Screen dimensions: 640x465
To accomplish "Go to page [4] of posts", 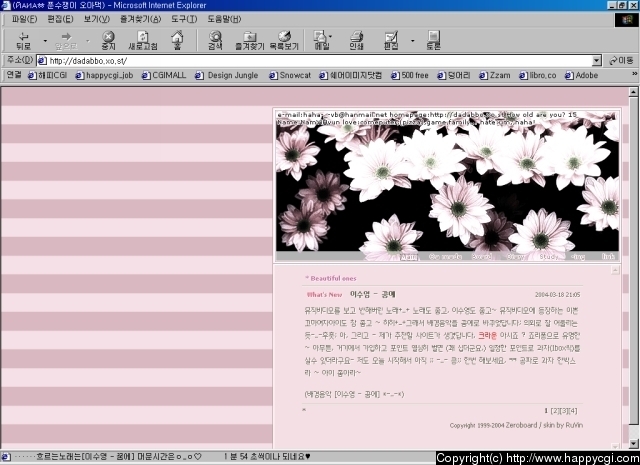I will point(573,411).
